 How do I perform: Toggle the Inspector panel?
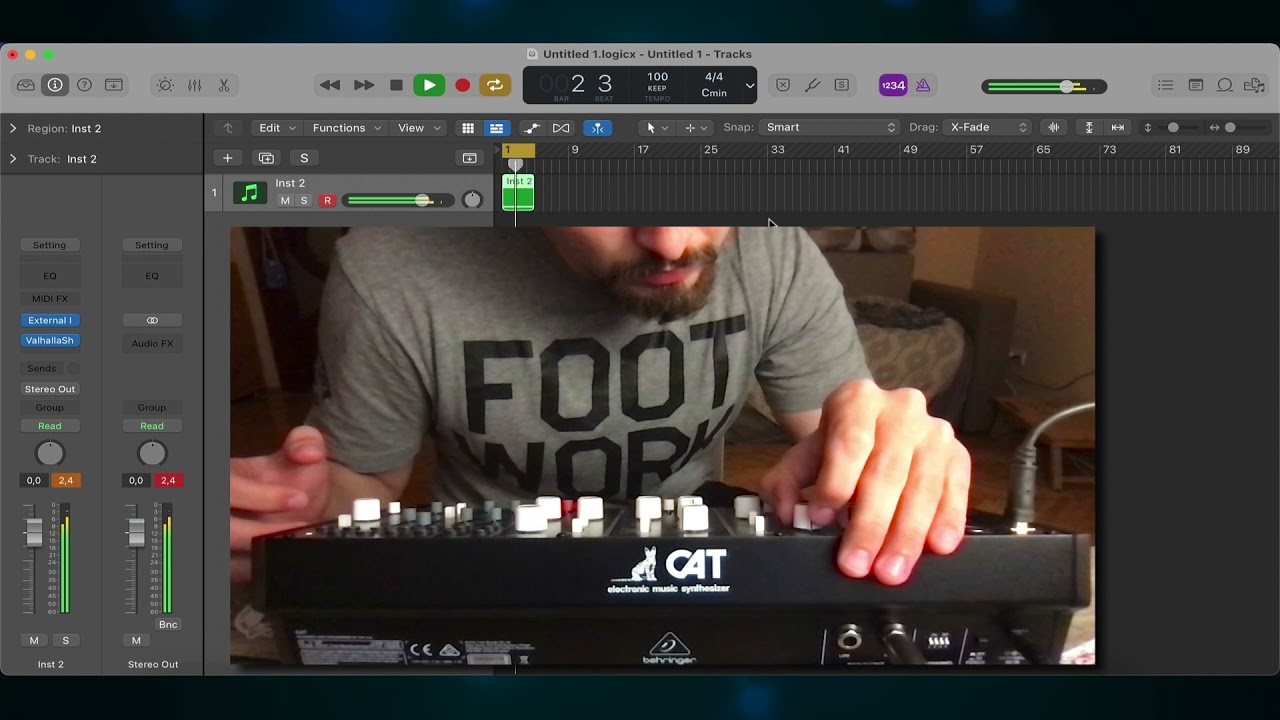point(55,85)
